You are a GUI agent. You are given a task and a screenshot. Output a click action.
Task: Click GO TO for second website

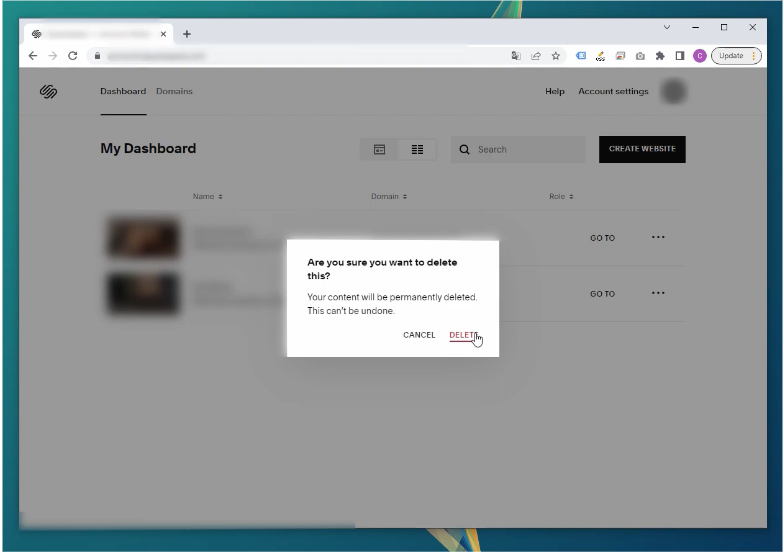[x=602, y=294]
